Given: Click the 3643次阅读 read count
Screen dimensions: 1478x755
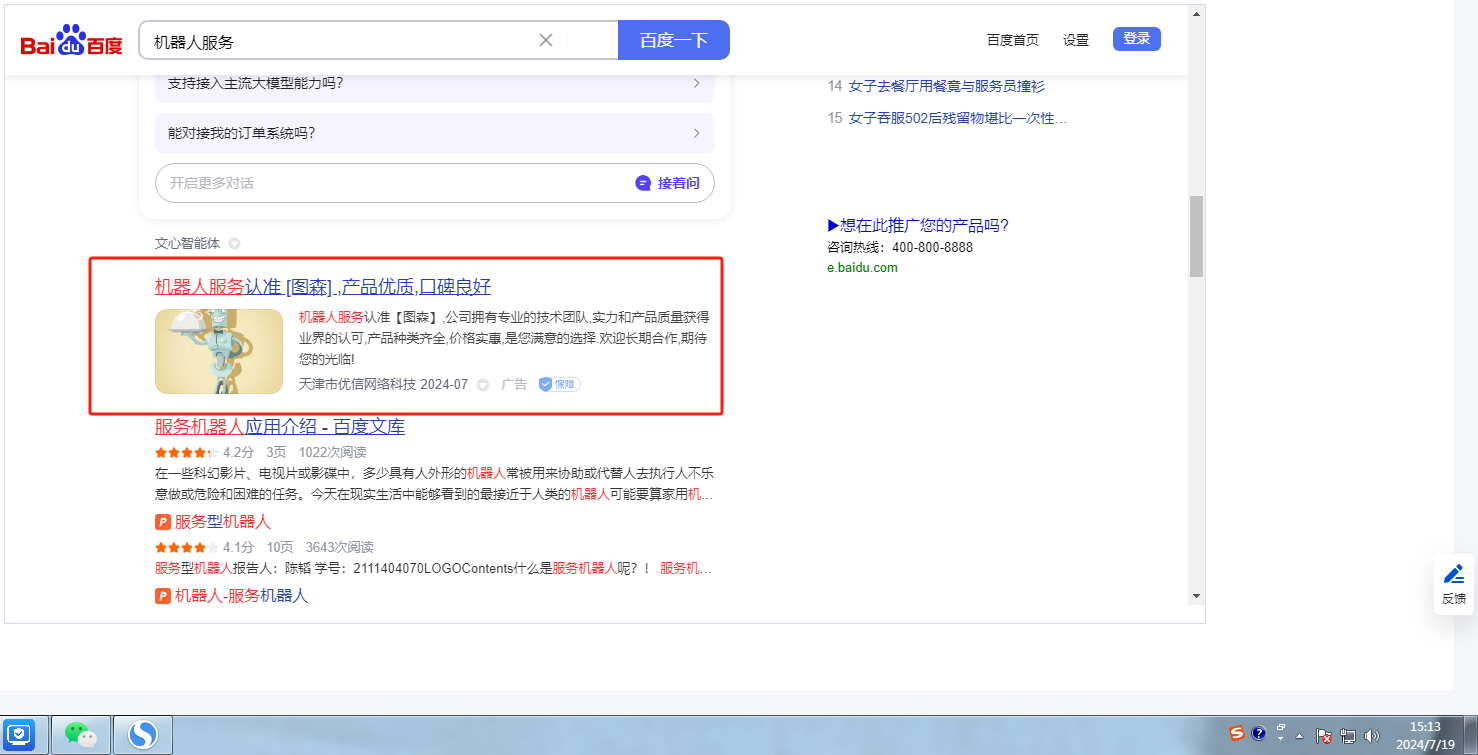Looking at the screenshot, I should click(x=340, y=547).
